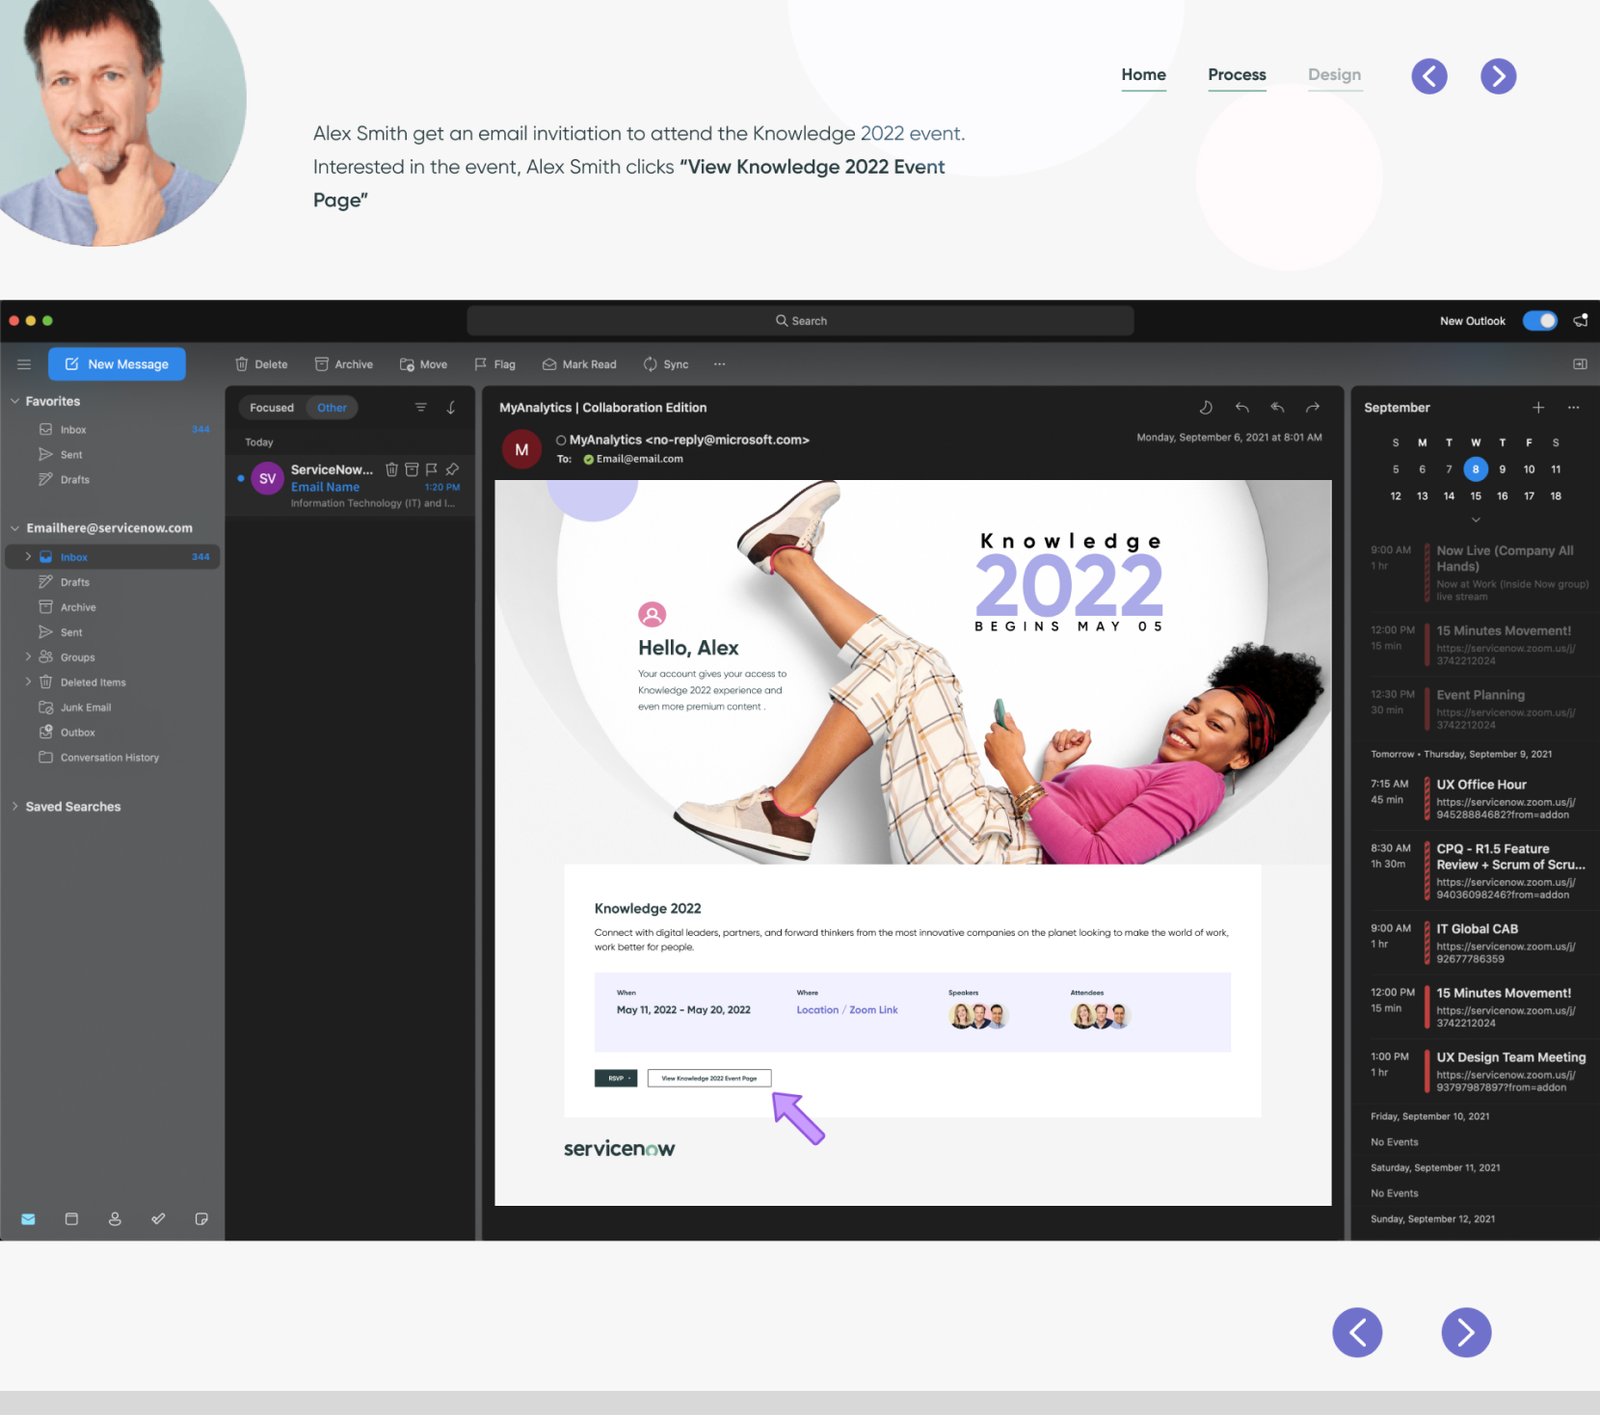Open the calendar panel ellipsis menu
Screen dimensions: 1600x1416
pyautogui.click(x=1573, y=407)
